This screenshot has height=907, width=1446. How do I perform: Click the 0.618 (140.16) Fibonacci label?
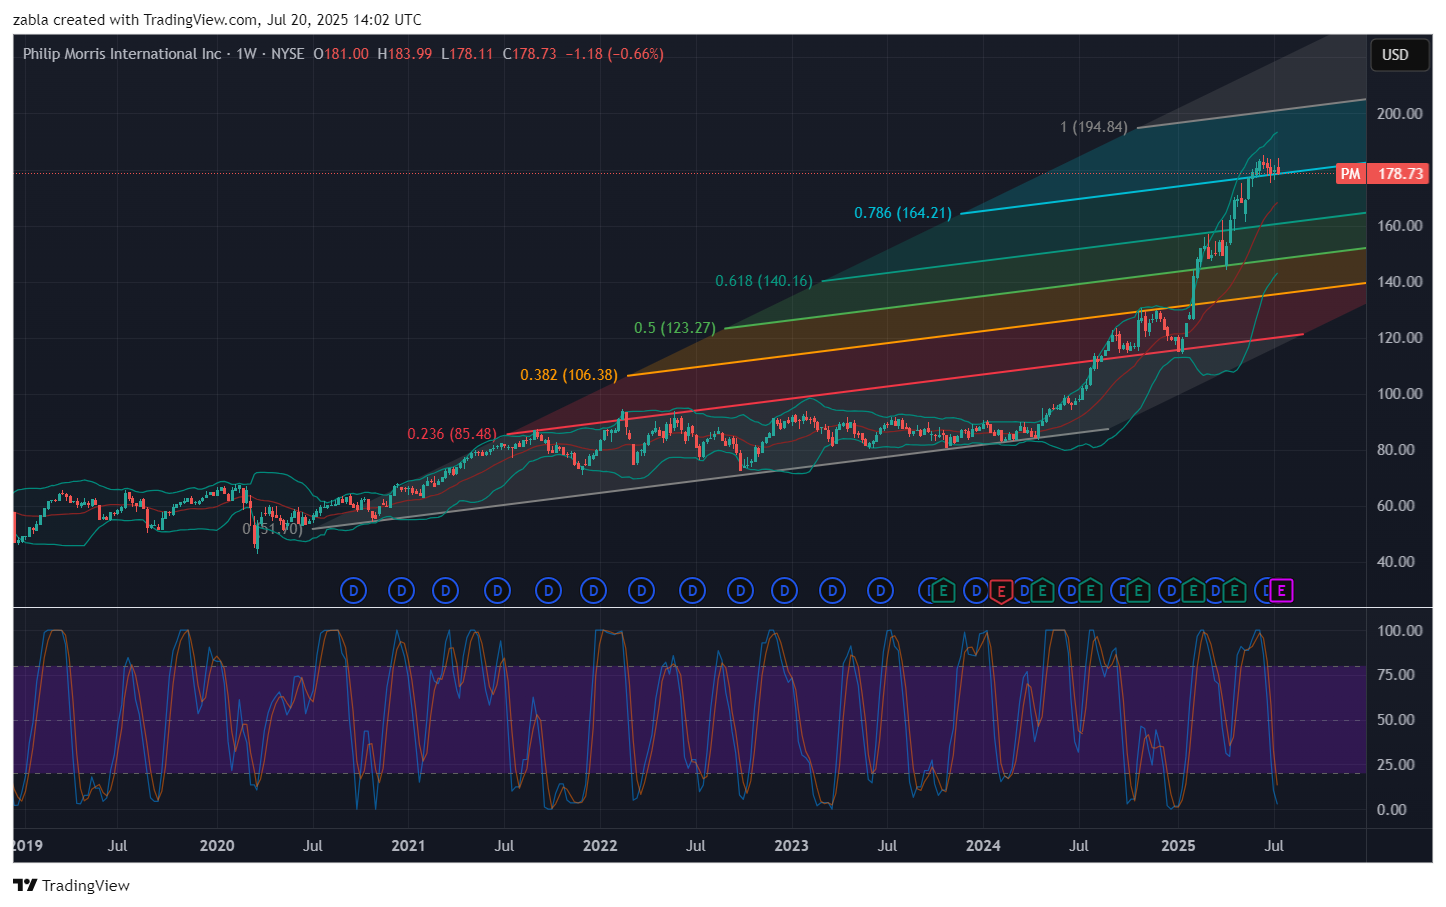click(764, 281)
